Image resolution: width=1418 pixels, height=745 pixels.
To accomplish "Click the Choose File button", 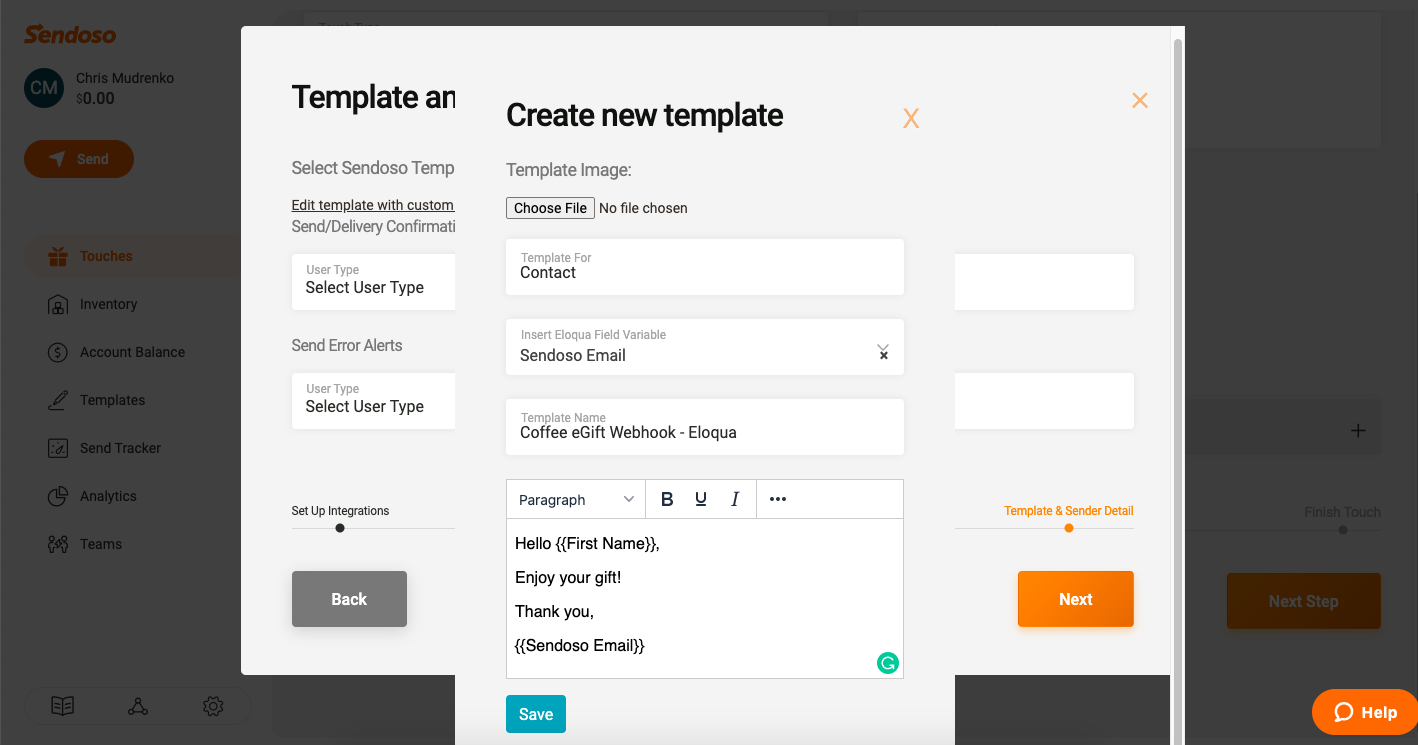I will pyautogui.click(x=550, y=208).
